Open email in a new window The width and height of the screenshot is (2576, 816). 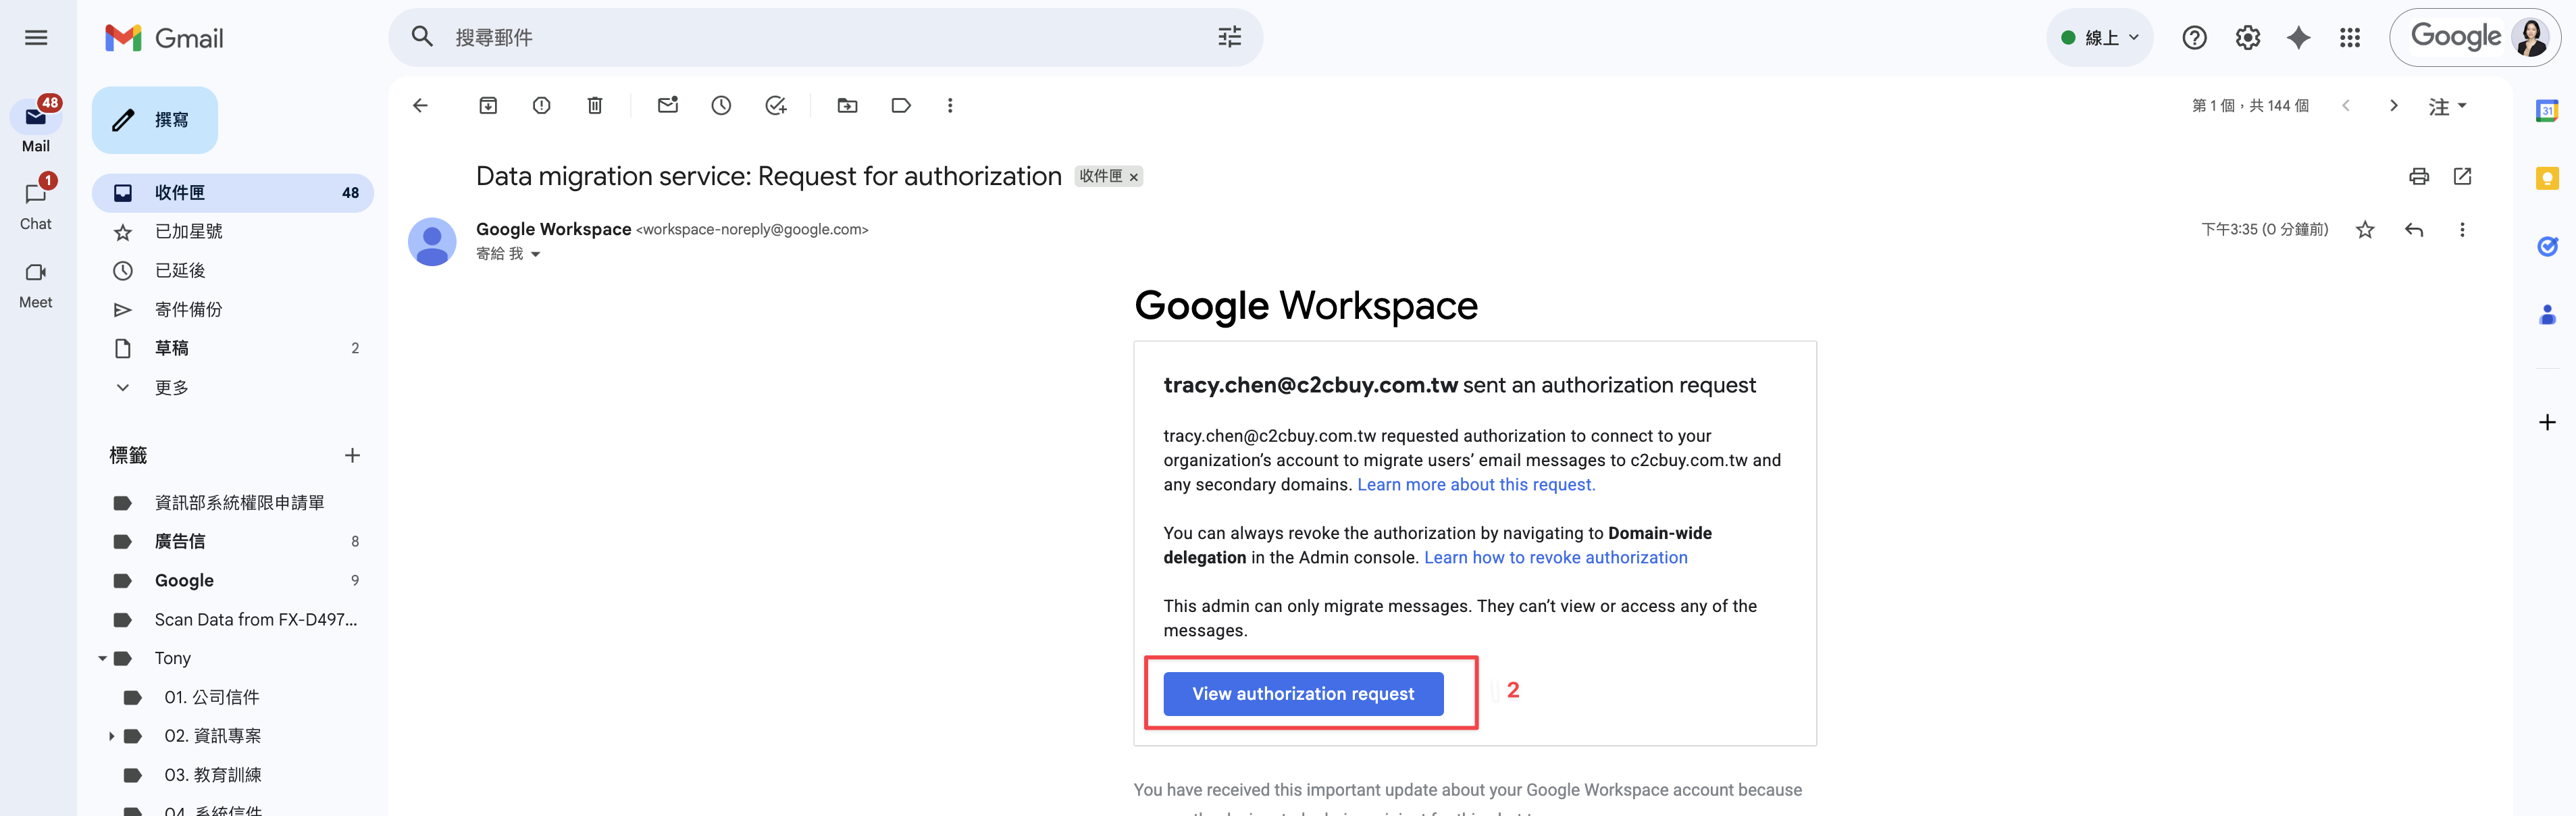point(2462,177)
